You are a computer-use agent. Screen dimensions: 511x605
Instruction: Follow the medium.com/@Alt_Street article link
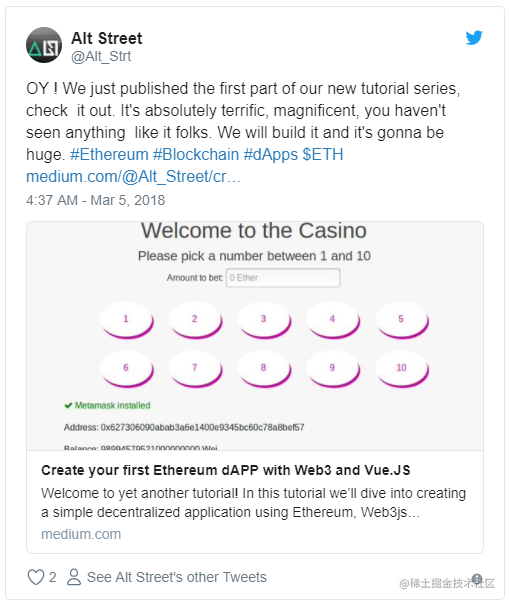pos(134,177)
